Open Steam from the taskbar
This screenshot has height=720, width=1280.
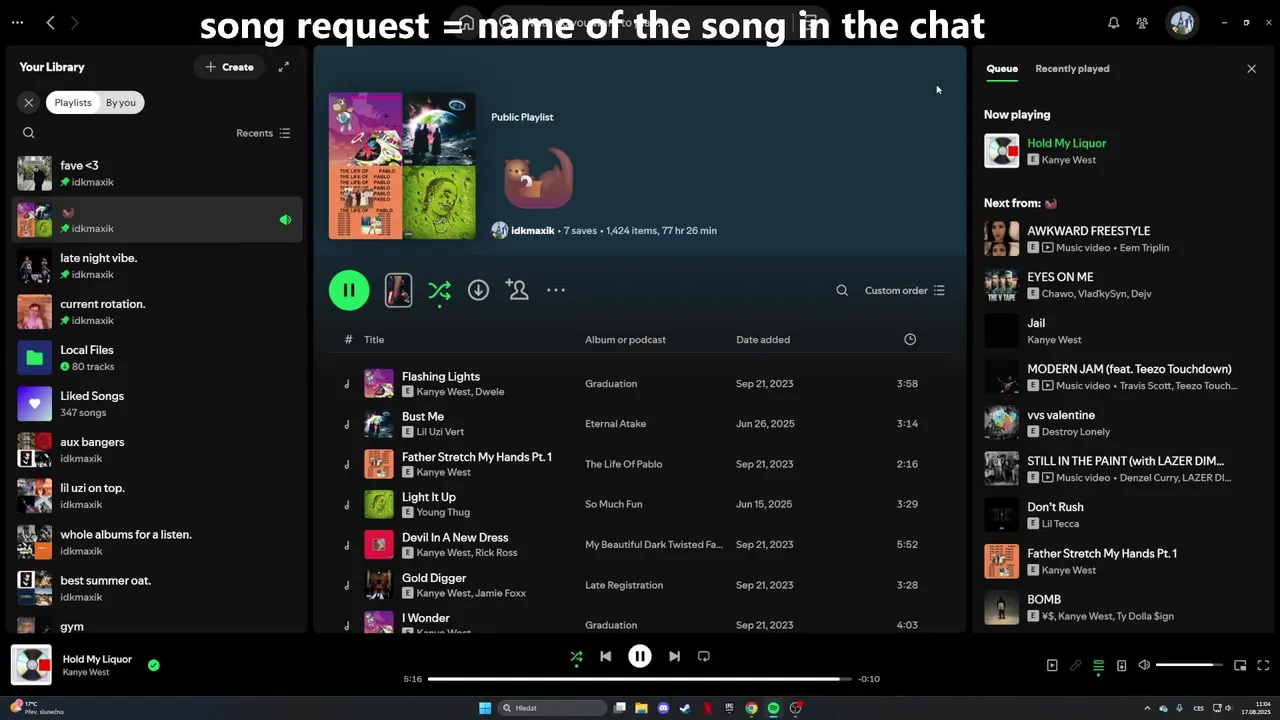[x=685, y=708]
